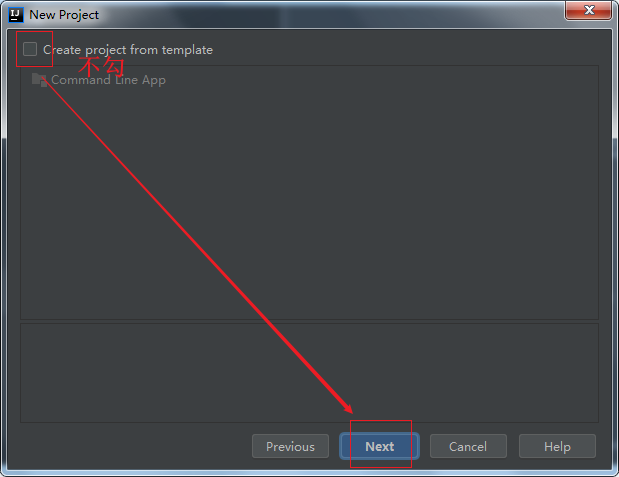Close the New Project dialog window
Viewport: 619px width, 477px height.
588,10
